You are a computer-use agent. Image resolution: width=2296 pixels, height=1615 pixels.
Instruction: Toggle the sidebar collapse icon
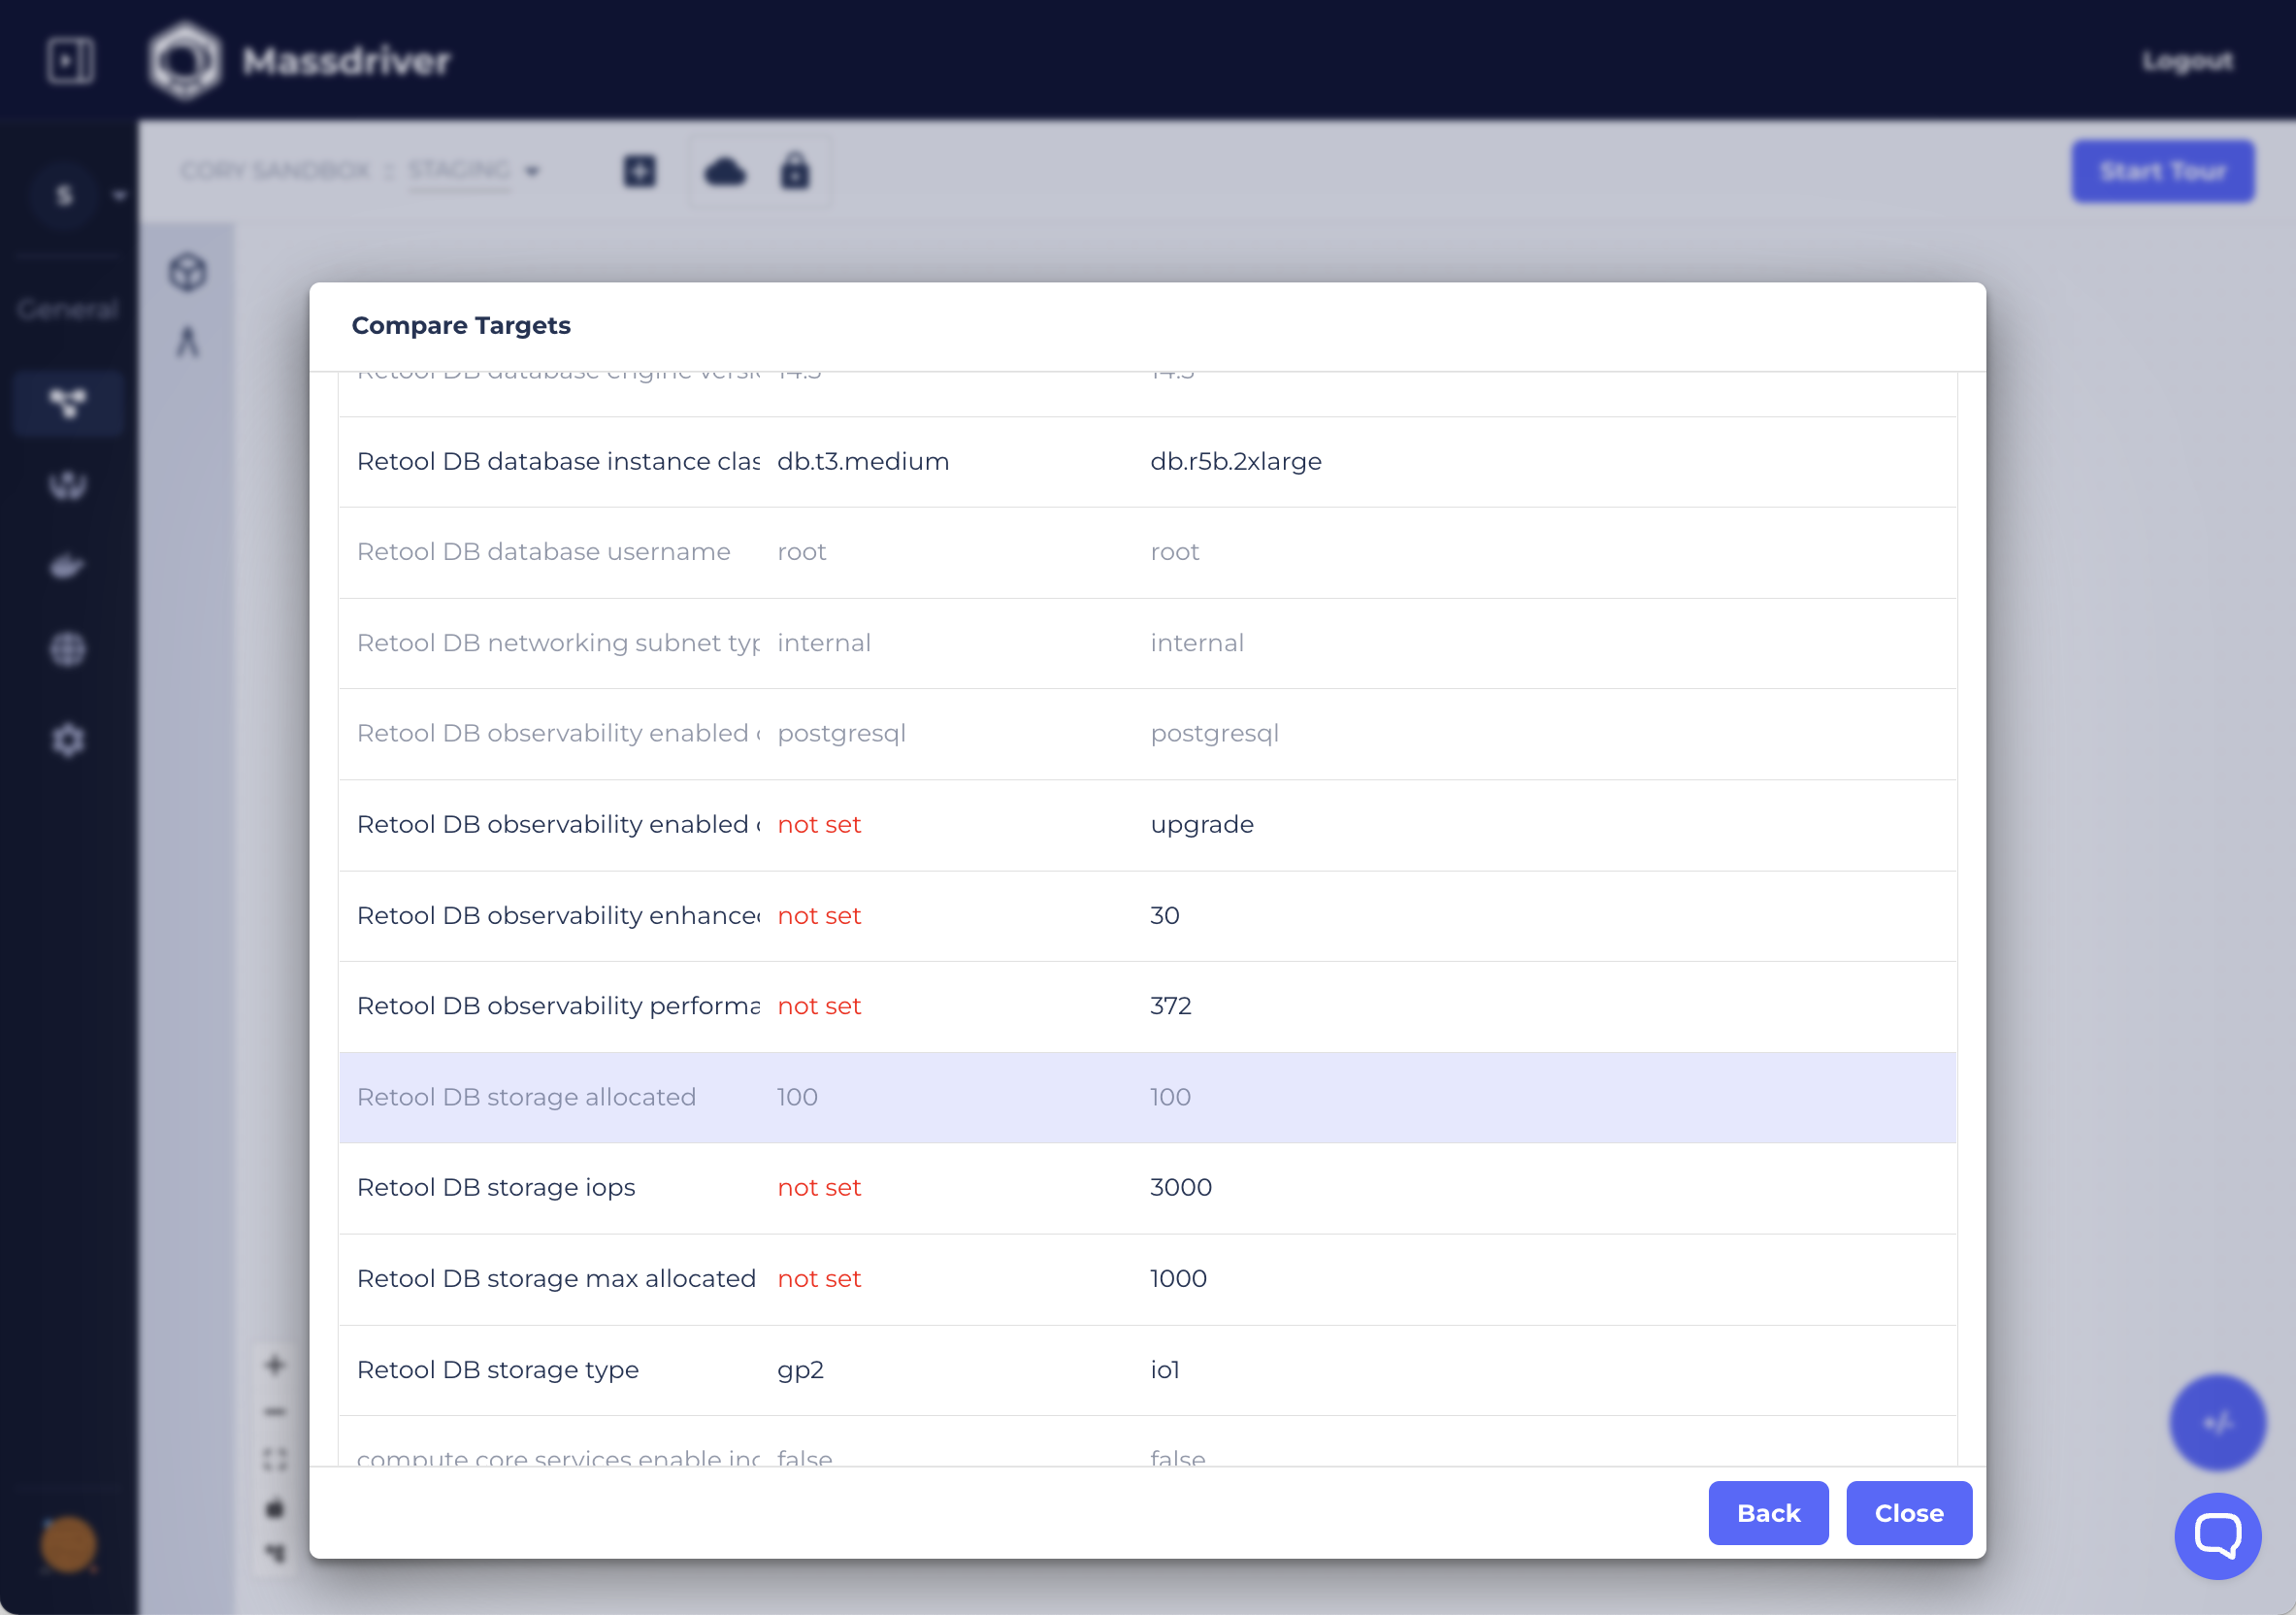70,61
